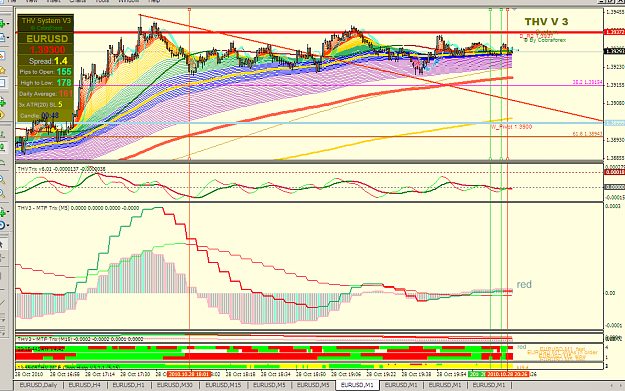The height and width of the screenshot is (391, 625).
Task: Open the Navigator star icon
Action: pos(2,70)
